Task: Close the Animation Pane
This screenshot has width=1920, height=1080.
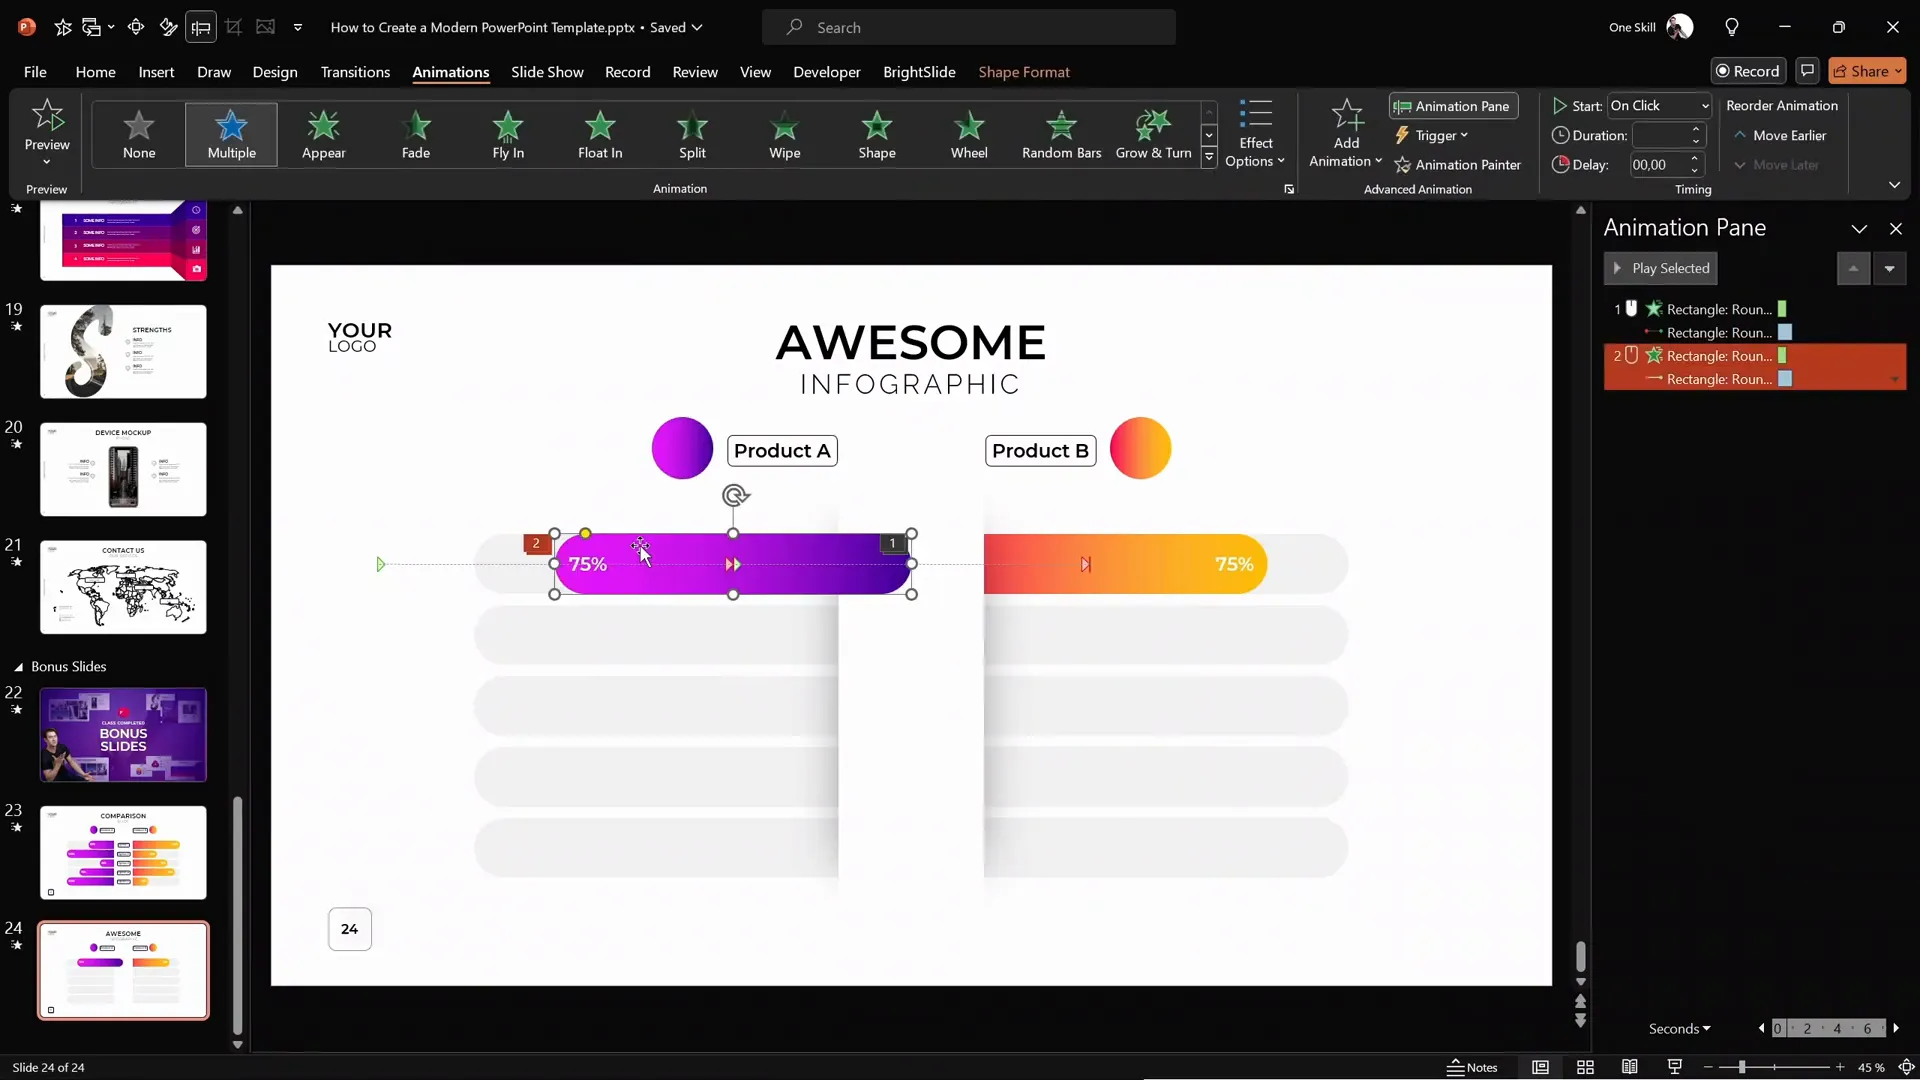Action: pyautogui.click(x=1896, y=229)
